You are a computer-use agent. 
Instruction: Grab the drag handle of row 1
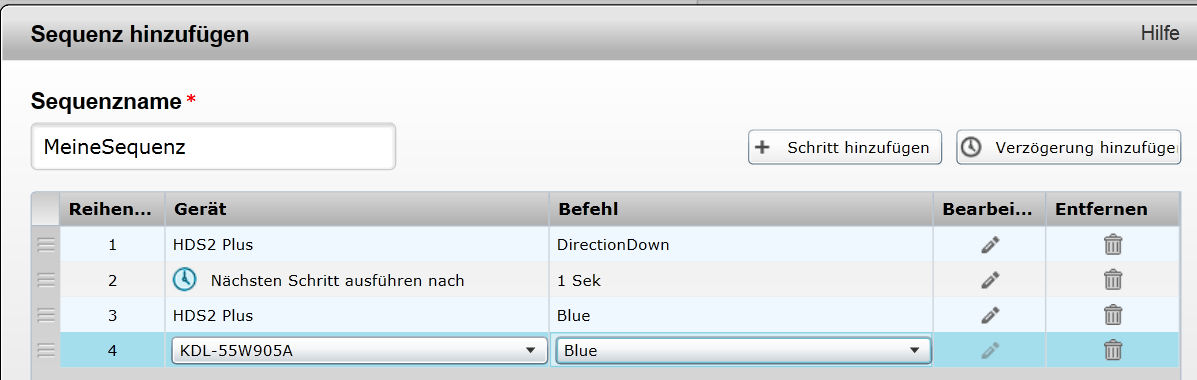[x=46, y=245]
